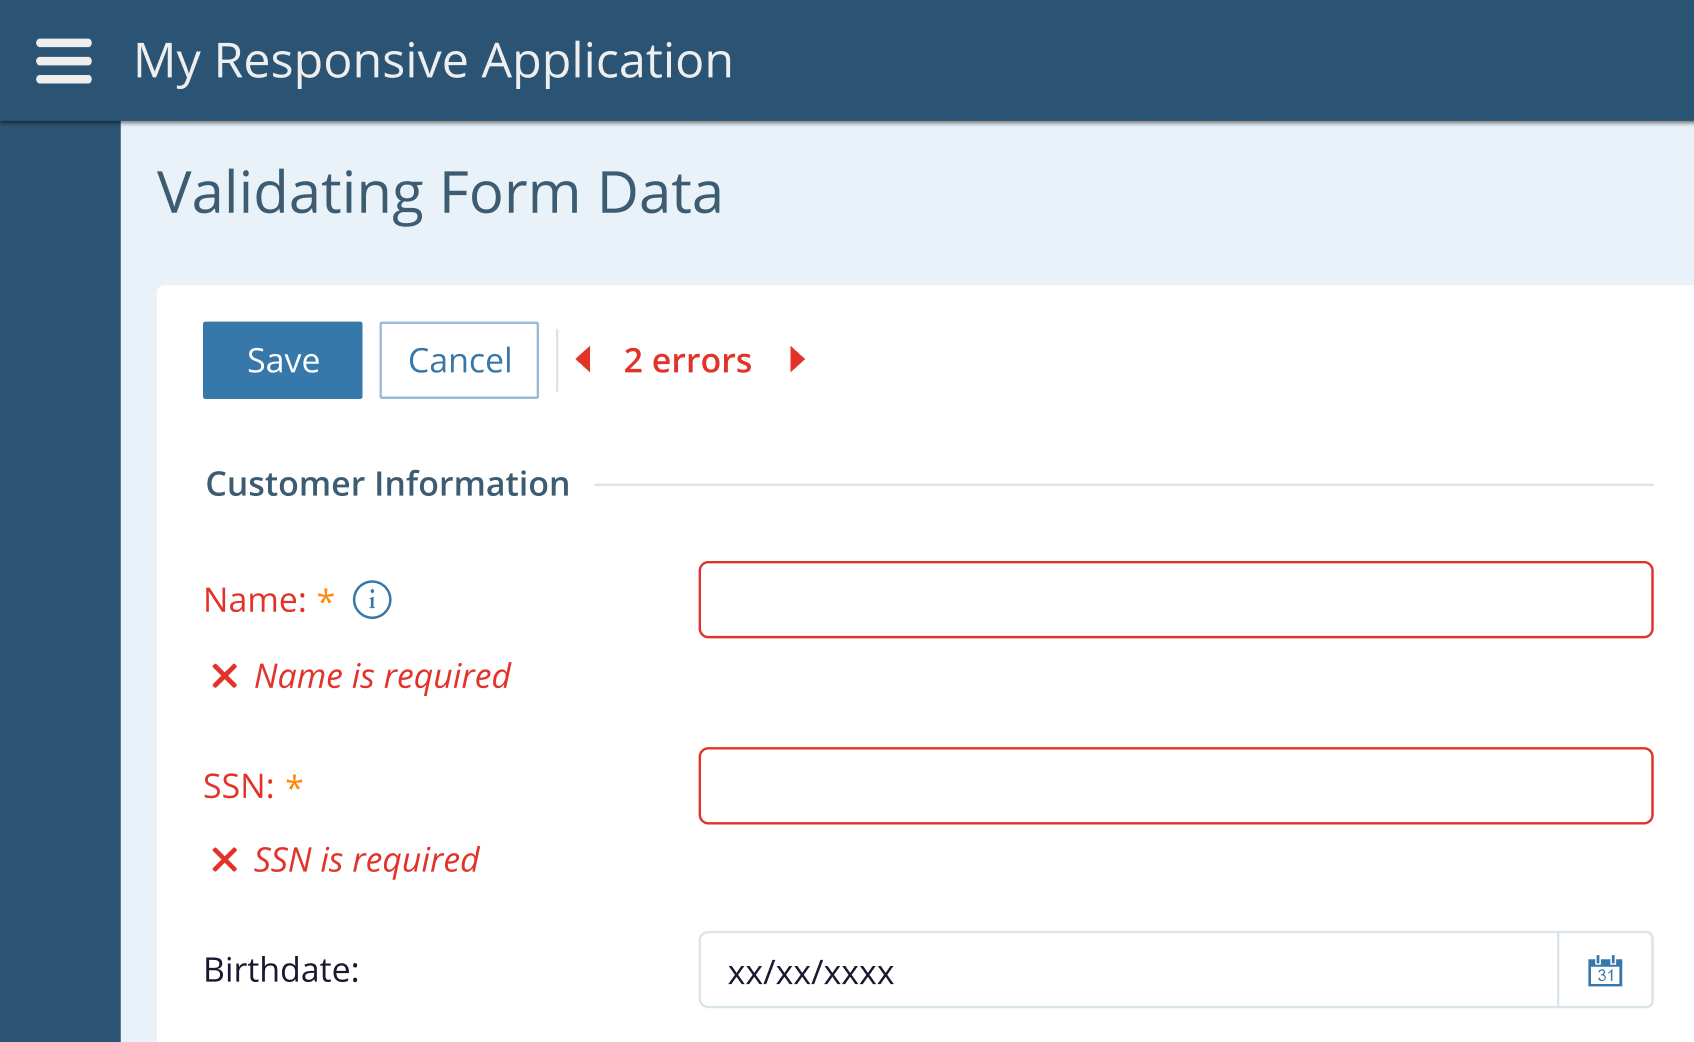The width and height of the screenshot is (1694, 1042).
Task: Select the Birthdate field label
Action: click(x=281, y=970)
